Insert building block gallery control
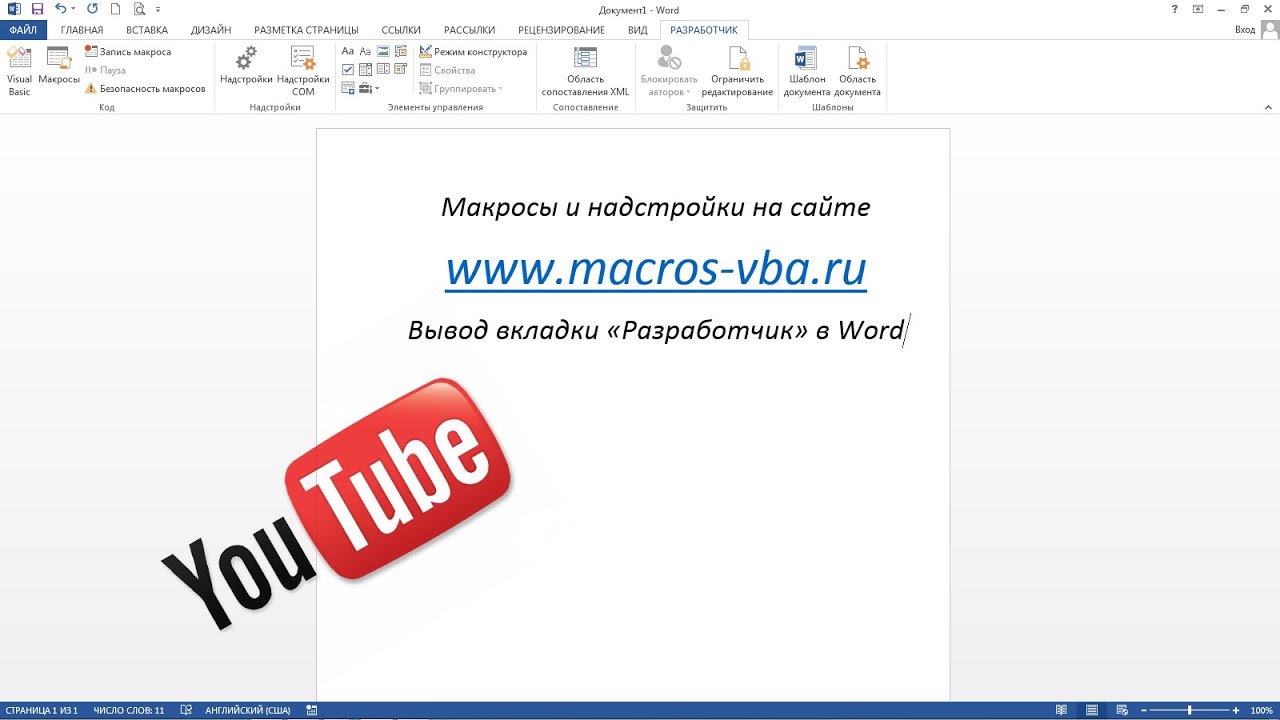Viewport: 1280px width, 720px height. point(401,51)
